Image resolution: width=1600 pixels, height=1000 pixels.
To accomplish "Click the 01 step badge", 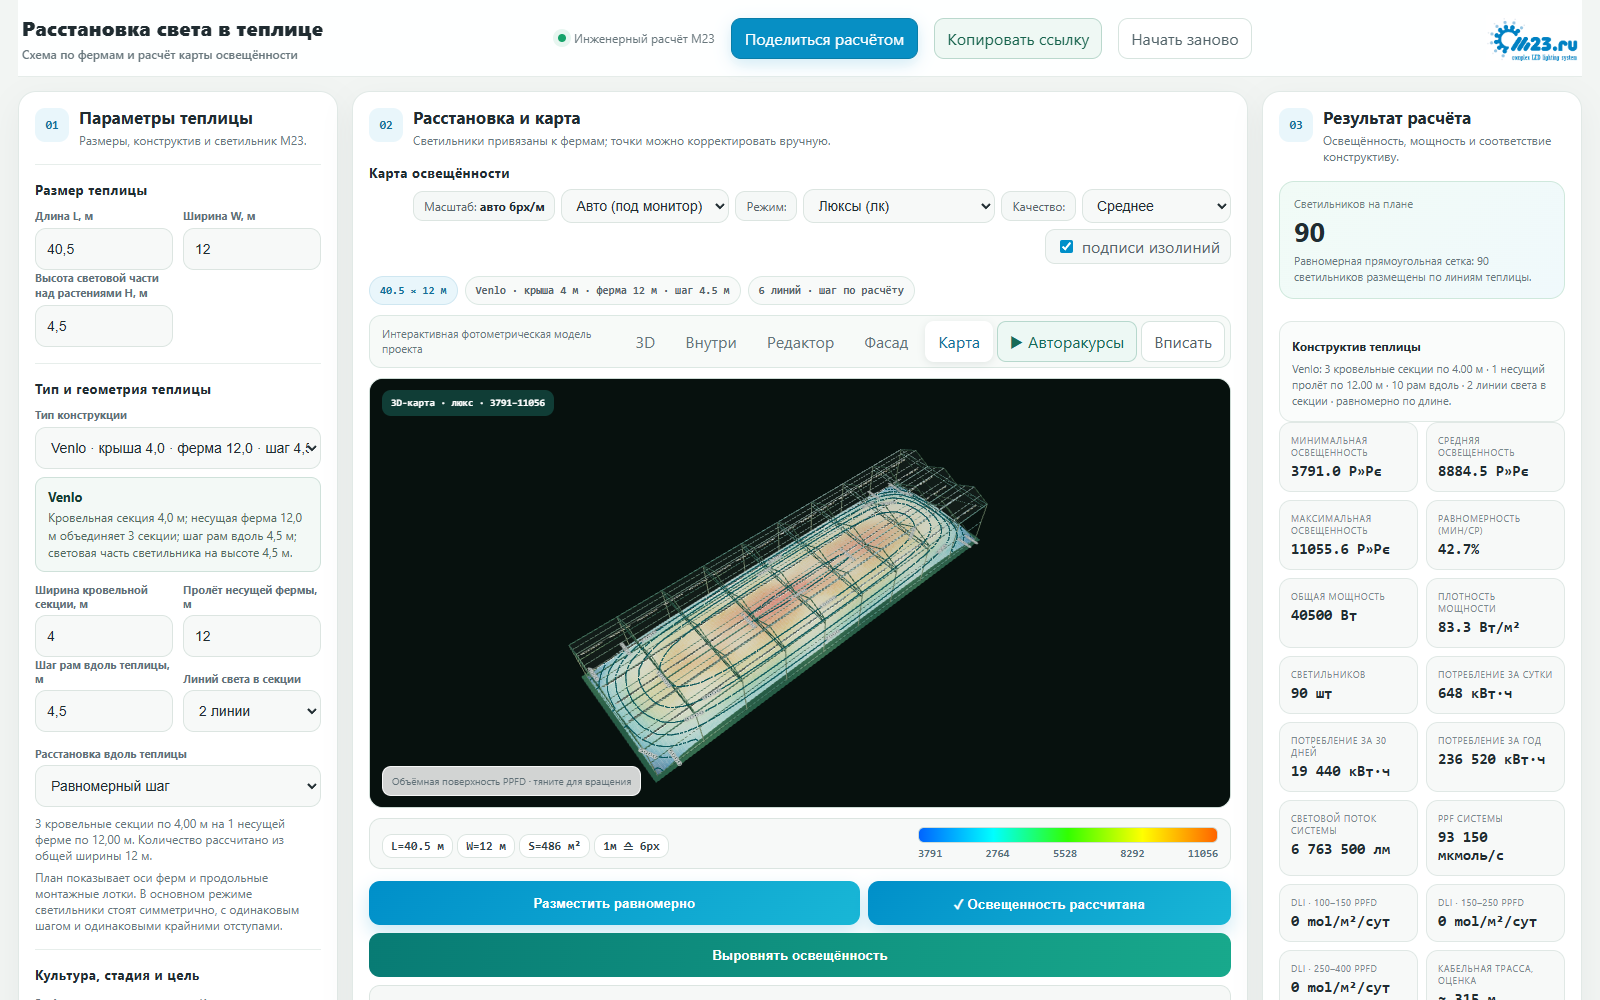I will pos(52,125).
